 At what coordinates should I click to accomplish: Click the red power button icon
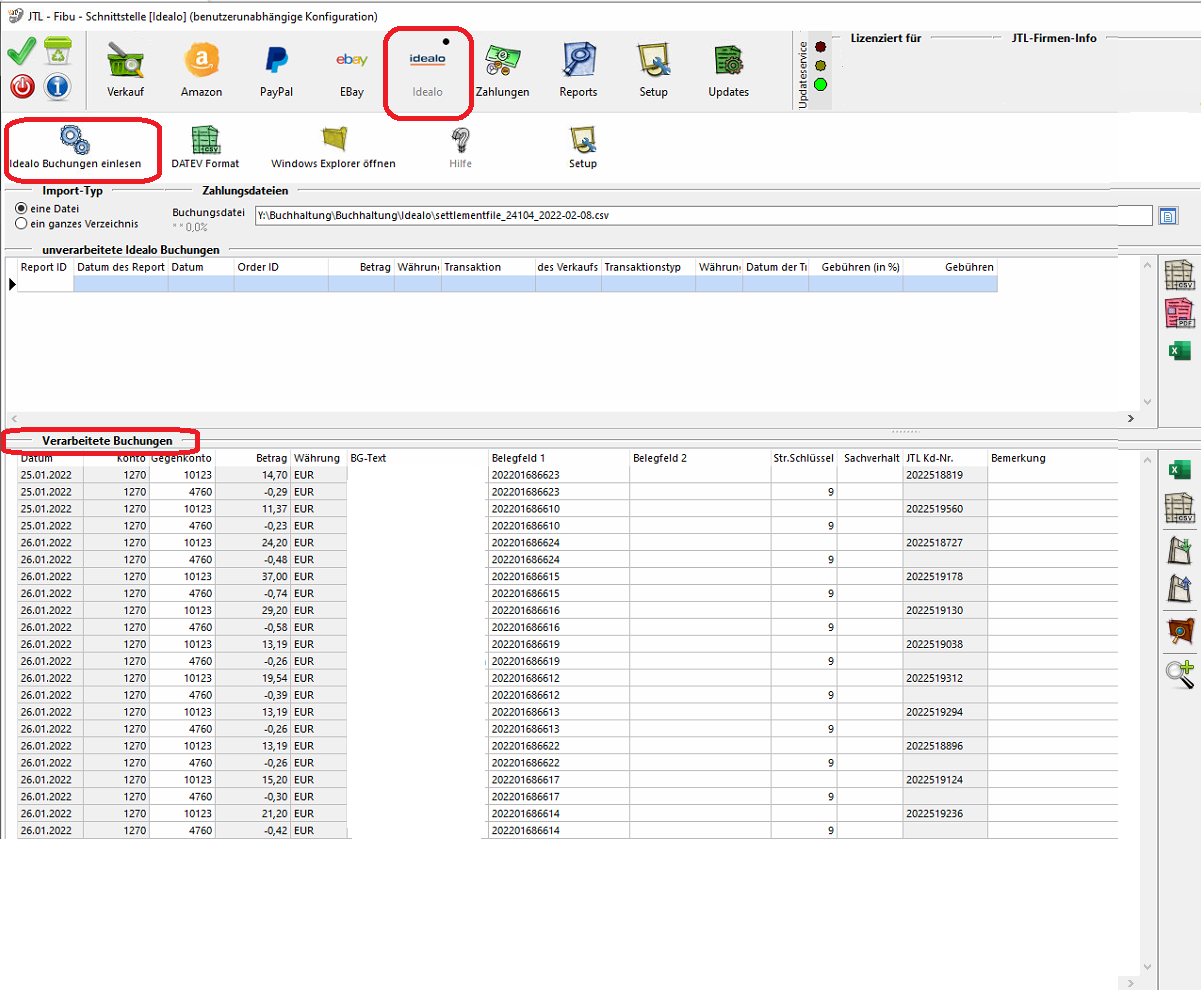pos(22,87)
